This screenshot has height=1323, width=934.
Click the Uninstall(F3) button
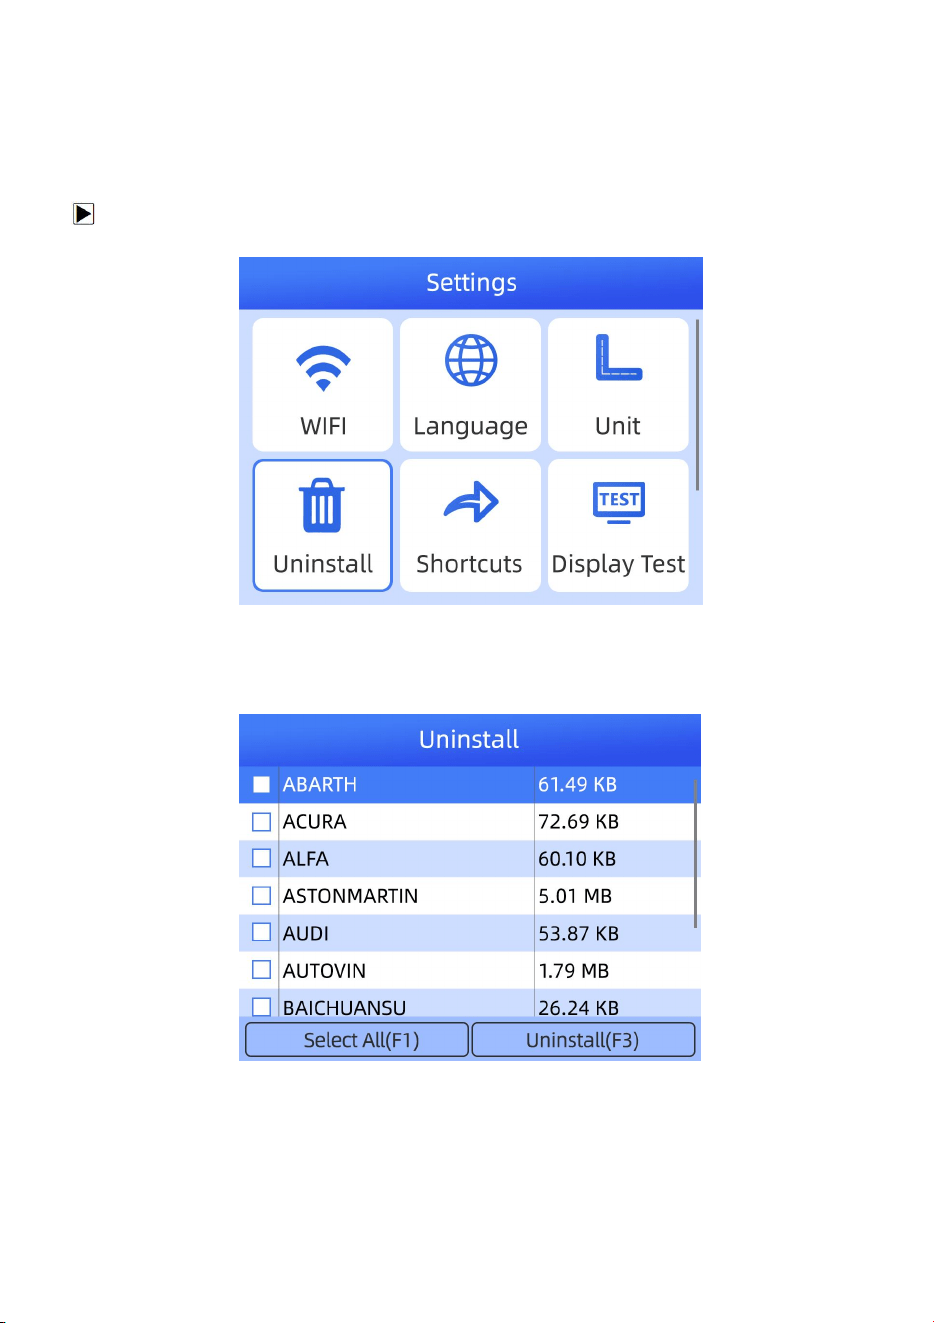(583, 1040)
